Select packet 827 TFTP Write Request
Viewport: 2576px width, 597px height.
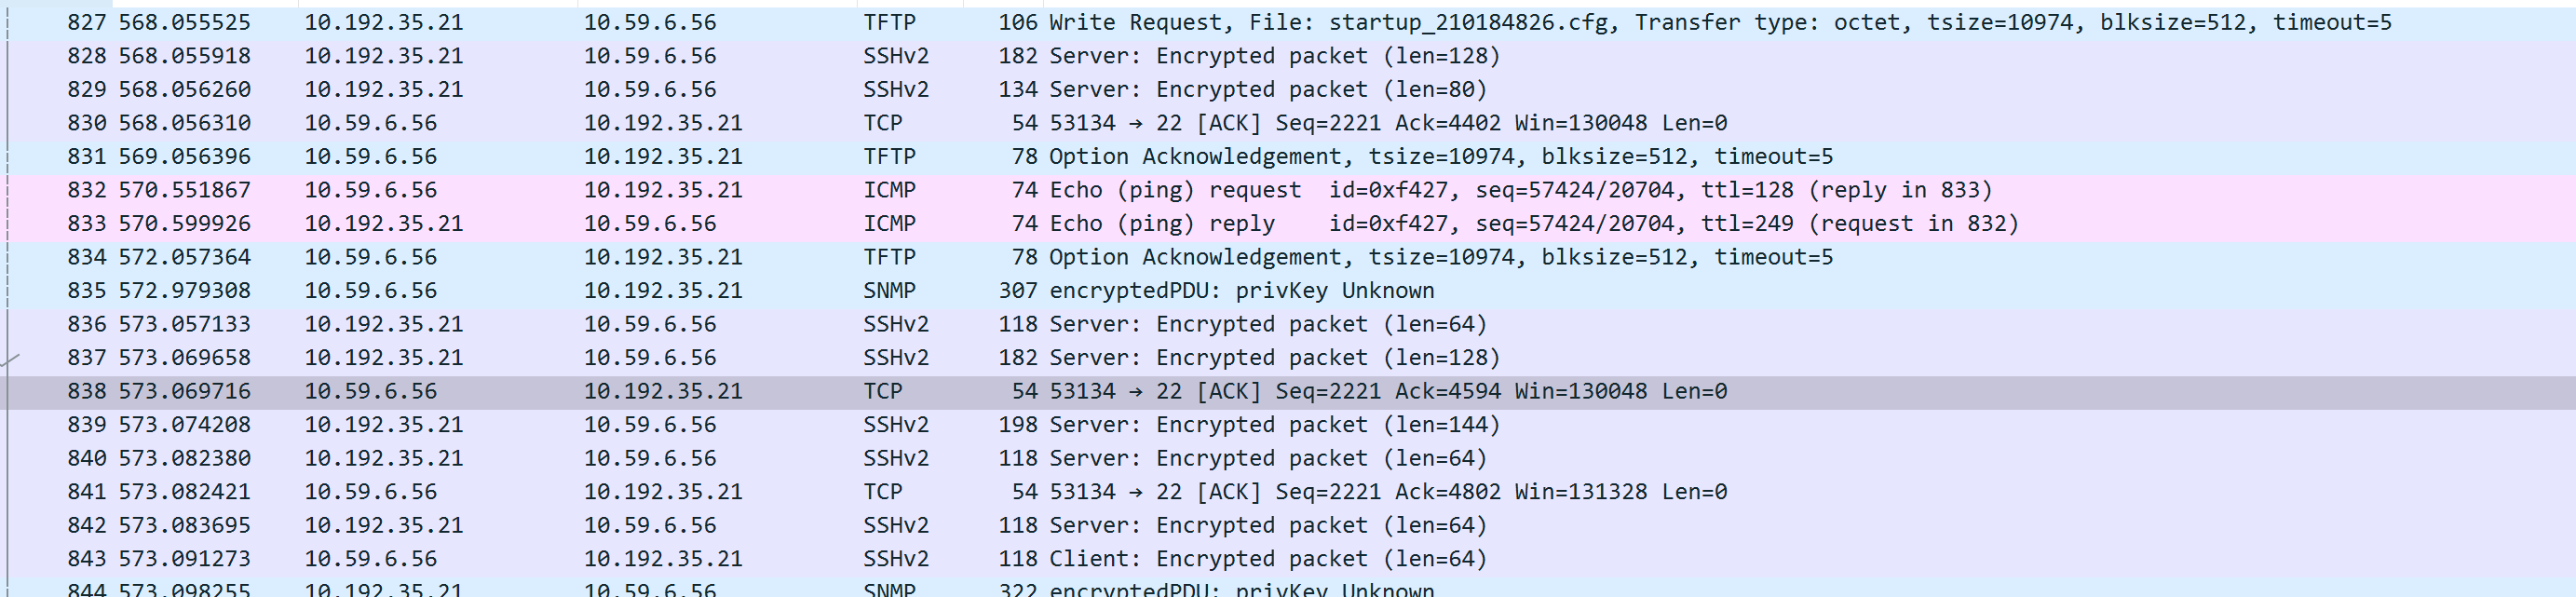click(x=1200, y=22)
